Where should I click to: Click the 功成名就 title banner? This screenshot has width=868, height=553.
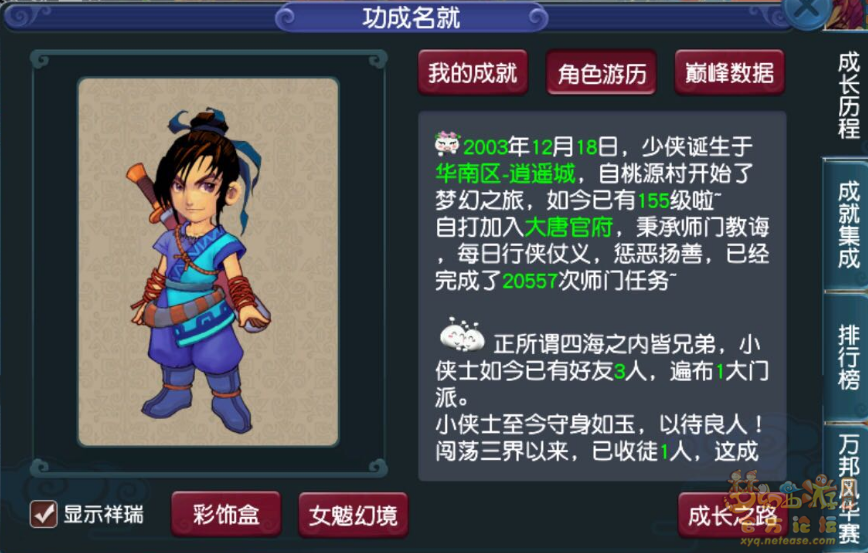[x=411, y=17]
